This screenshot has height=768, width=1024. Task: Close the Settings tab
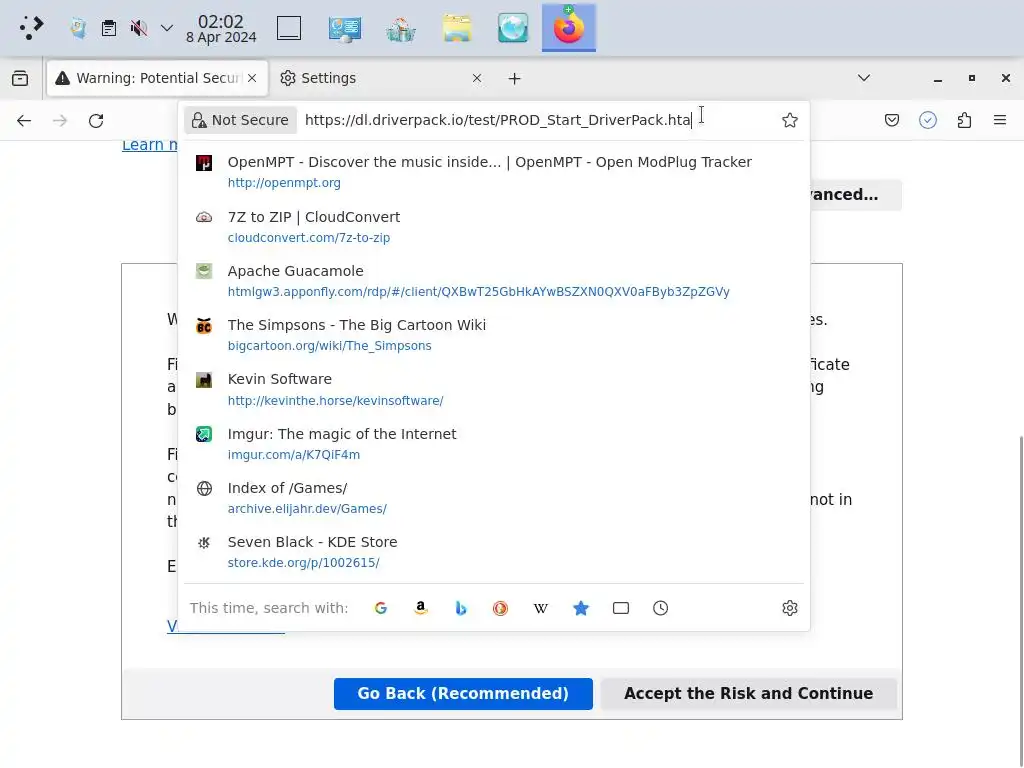tap(477, 78)
